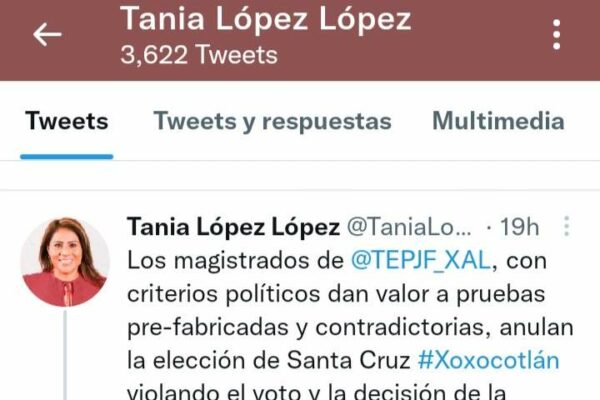Tap Tania López López's profile picture
This screenshot has width=600, height=400.
click(x=65, y=262)
